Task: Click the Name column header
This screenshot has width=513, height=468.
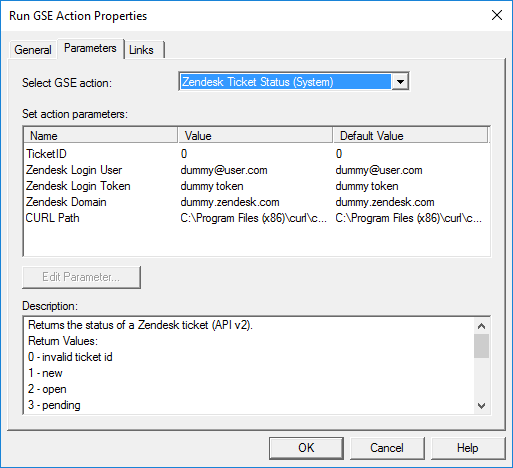Action: pos(100,136)
